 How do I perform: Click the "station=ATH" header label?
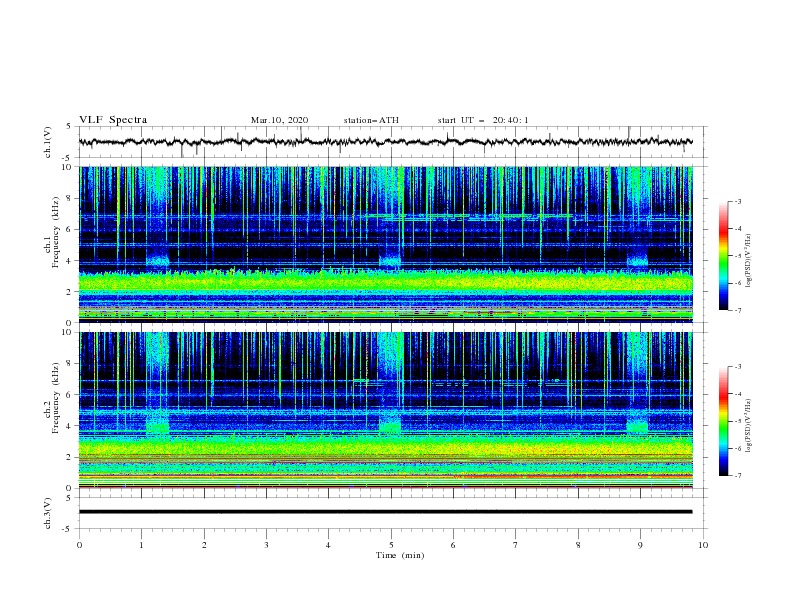click(371, 120)
